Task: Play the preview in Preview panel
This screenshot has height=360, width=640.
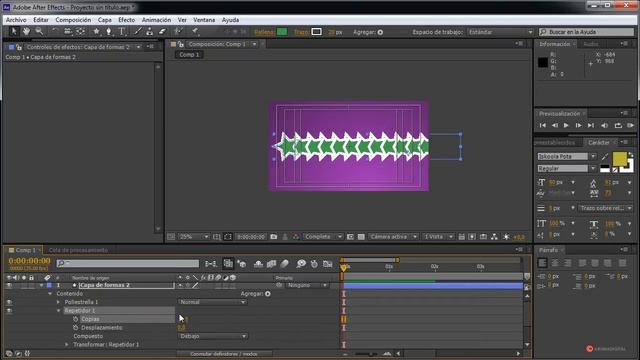Action: pos(566,125)
